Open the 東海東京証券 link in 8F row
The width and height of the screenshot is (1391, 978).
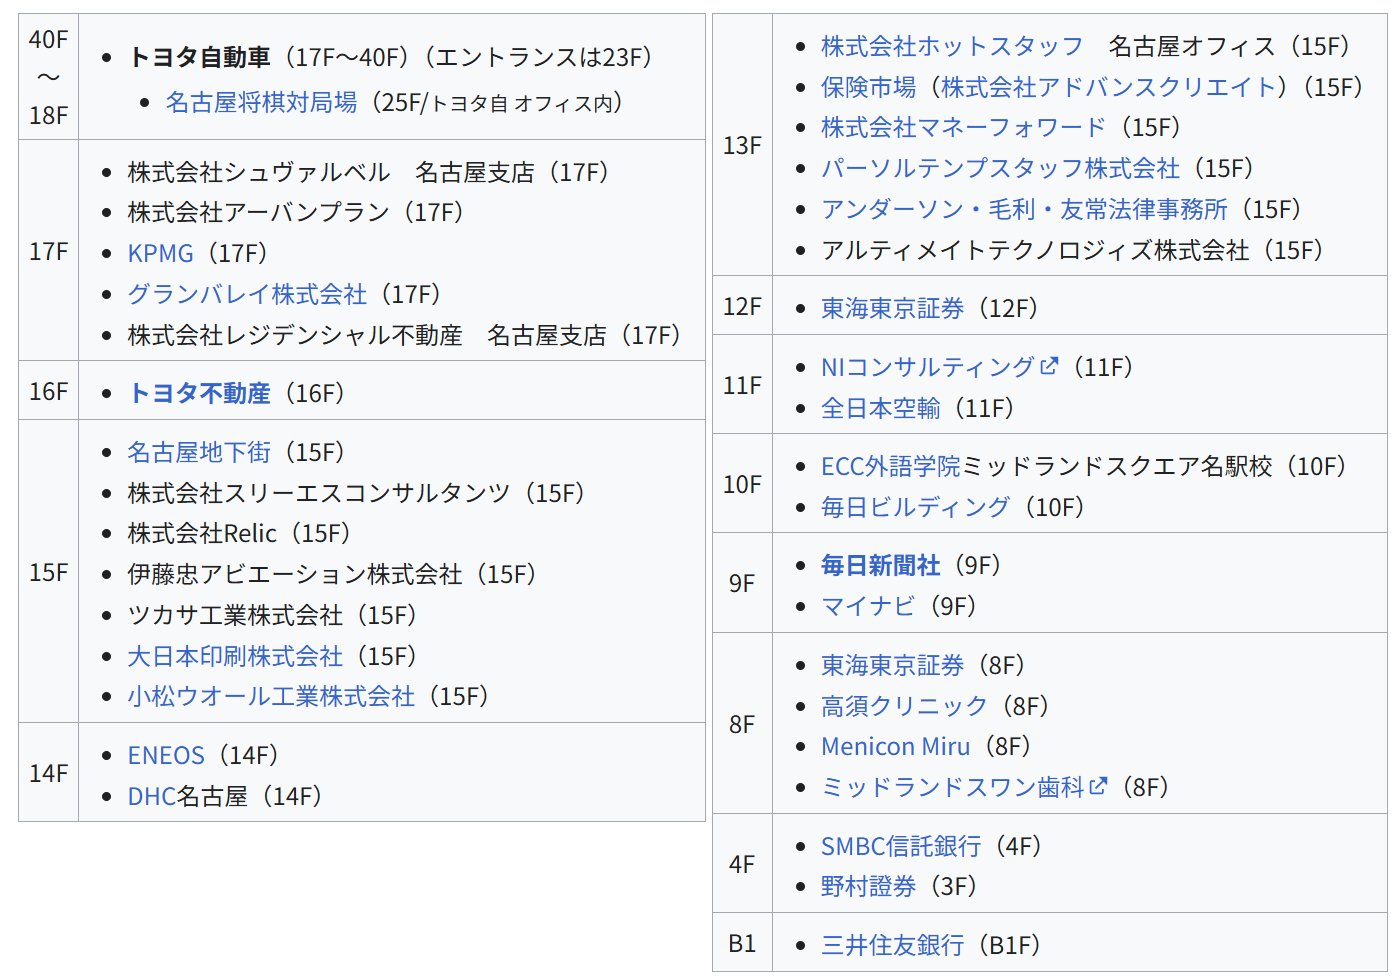[892, 665]
